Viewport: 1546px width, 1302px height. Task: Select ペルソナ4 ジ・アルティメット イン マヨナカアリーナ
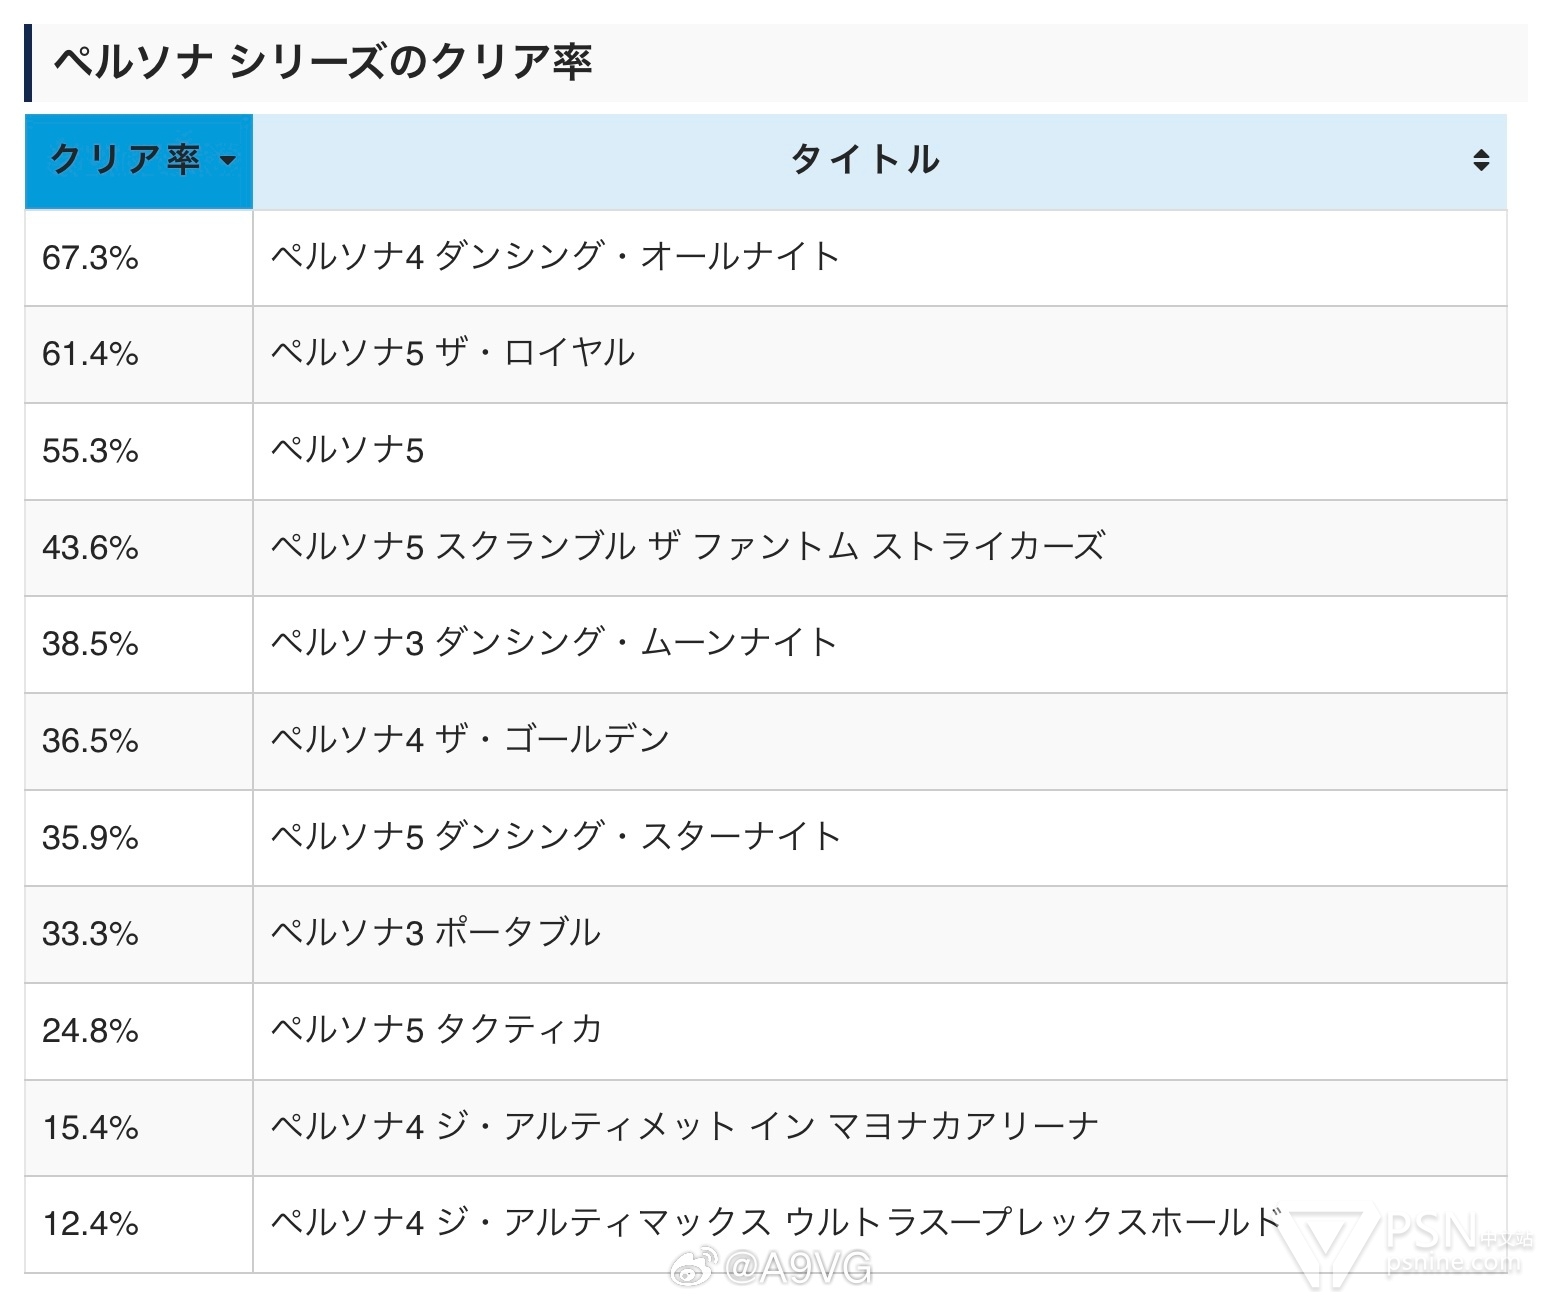click(x=685, y=1127)
